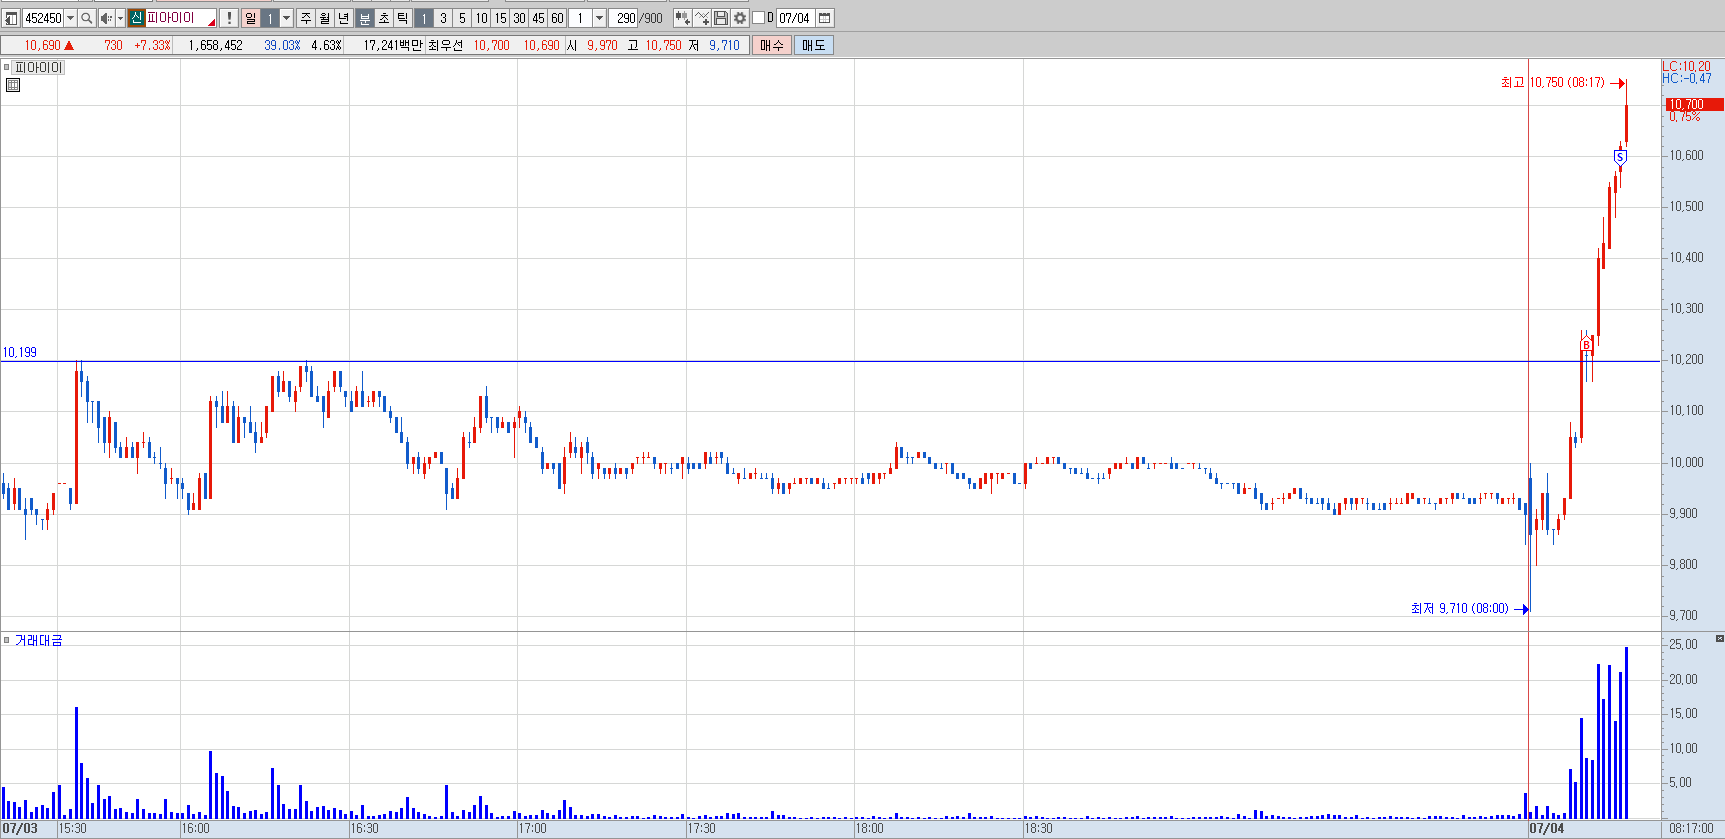Viewport: 1725px width, 839px height.
Task: Click the save chart floppy disk icon
Action: 720,18
